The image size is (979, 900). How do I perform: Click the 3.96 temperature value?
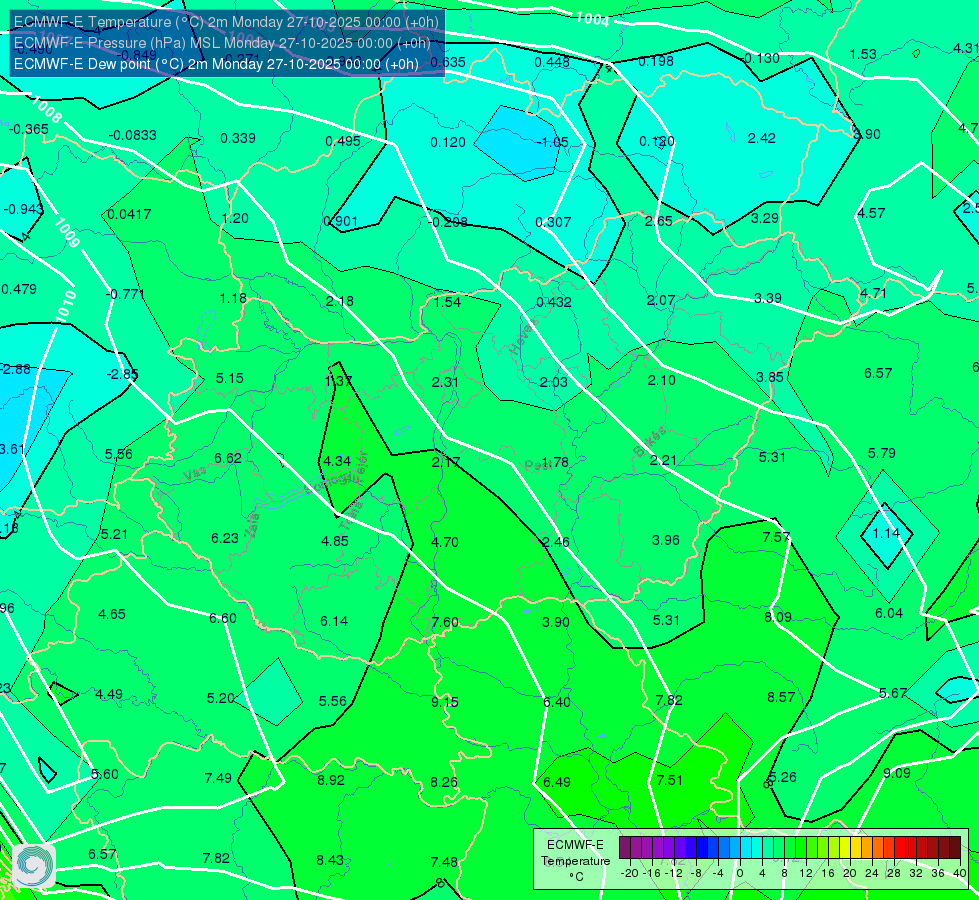(x=666, y=541)
